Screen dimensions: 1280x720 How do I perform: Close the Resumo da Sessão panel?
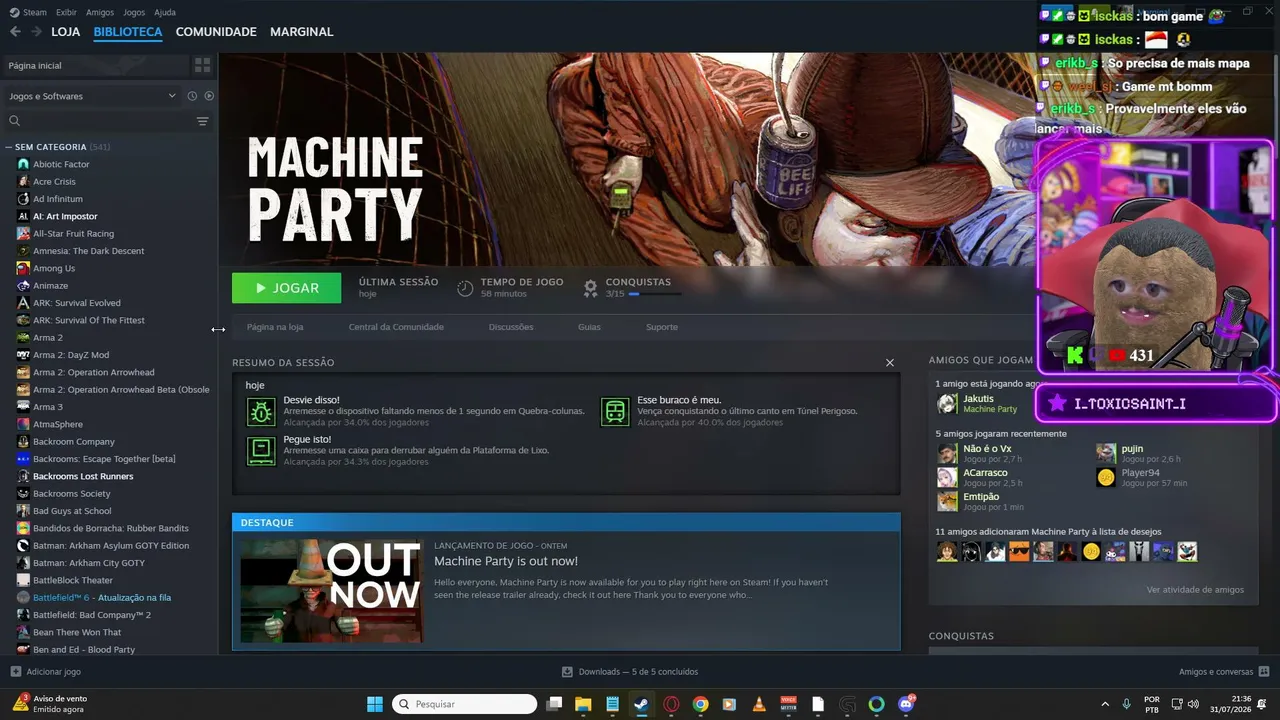tap(890, 362)
